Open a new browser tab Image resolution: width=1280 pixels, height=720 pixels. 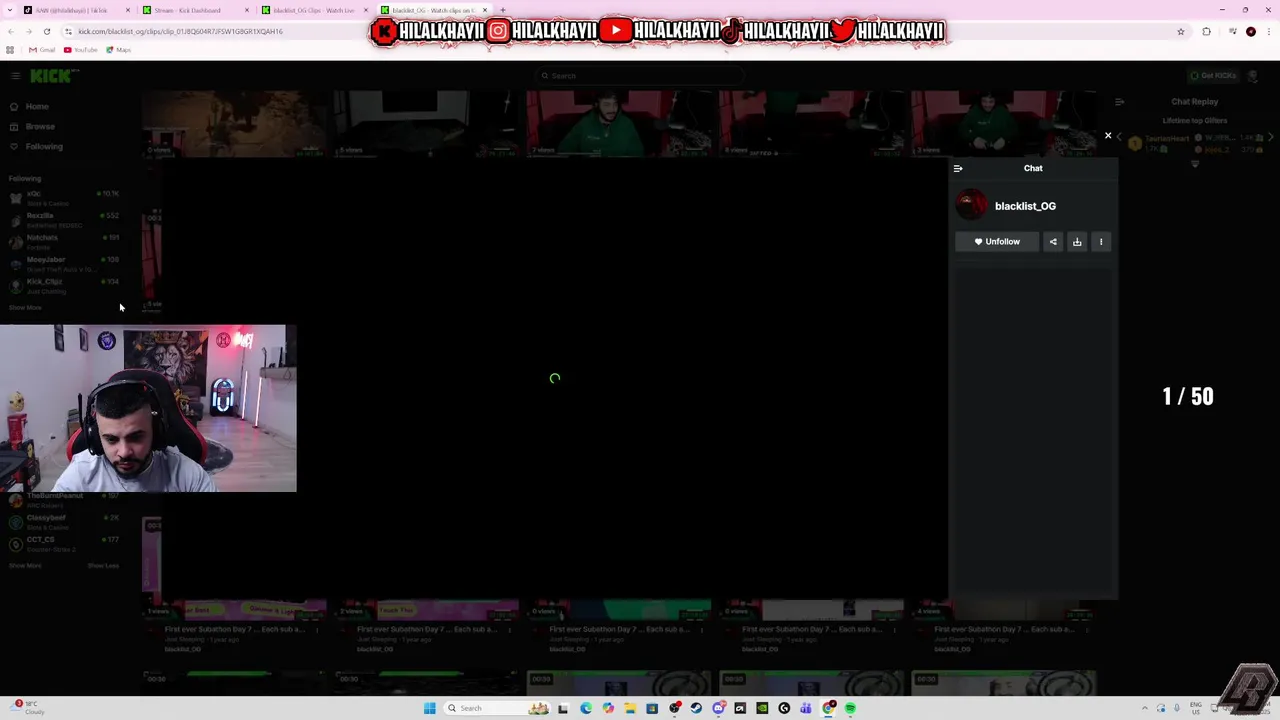tap(503, 10)
